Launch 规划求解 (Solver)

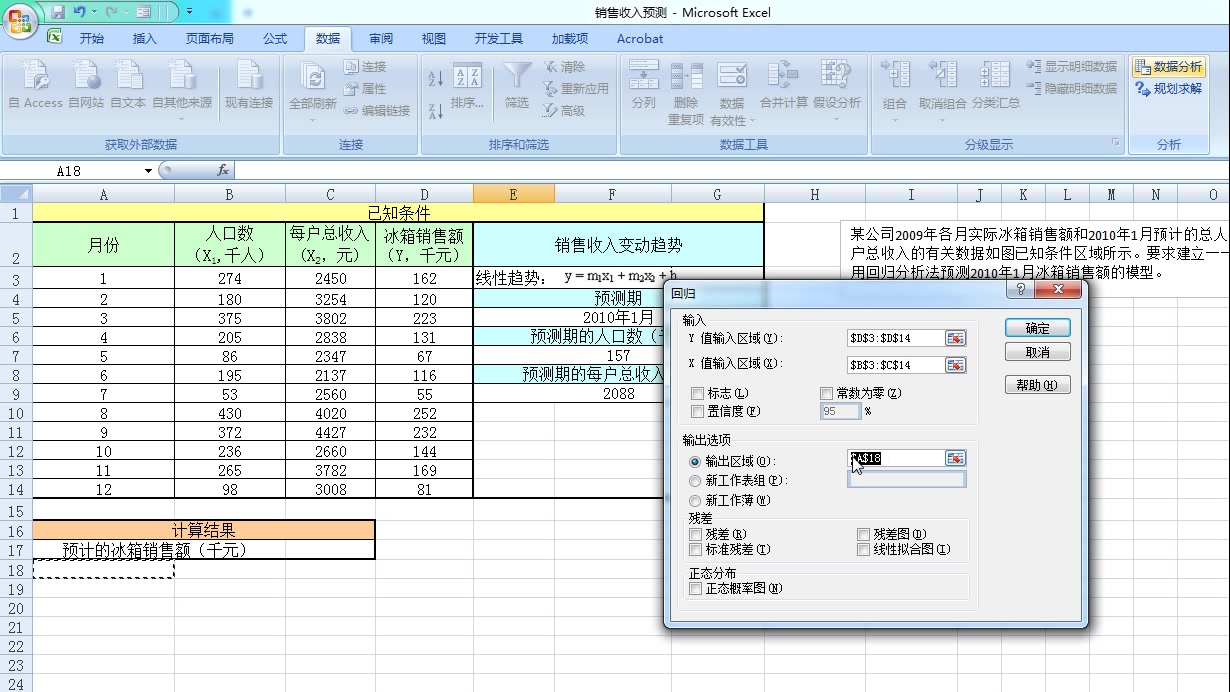click(x=1168, y=88)
